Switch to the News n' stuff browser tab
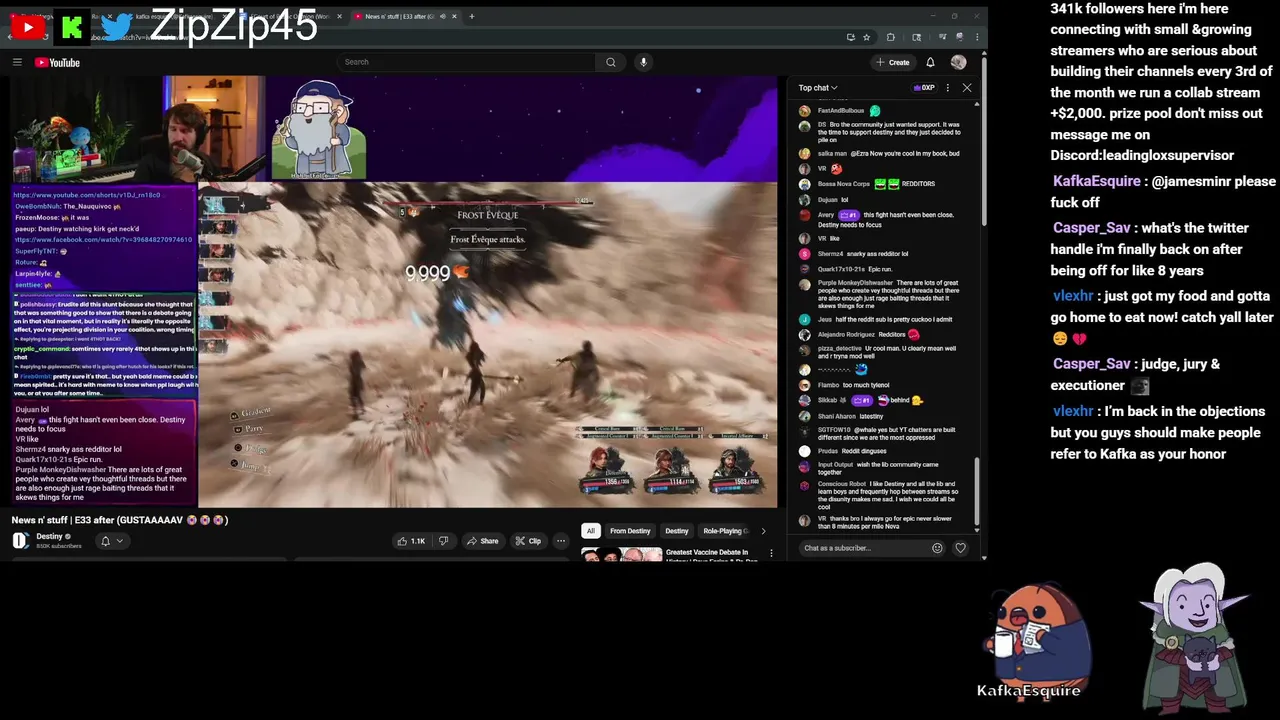Screen dimensions: 1280x720 (404, 16)
